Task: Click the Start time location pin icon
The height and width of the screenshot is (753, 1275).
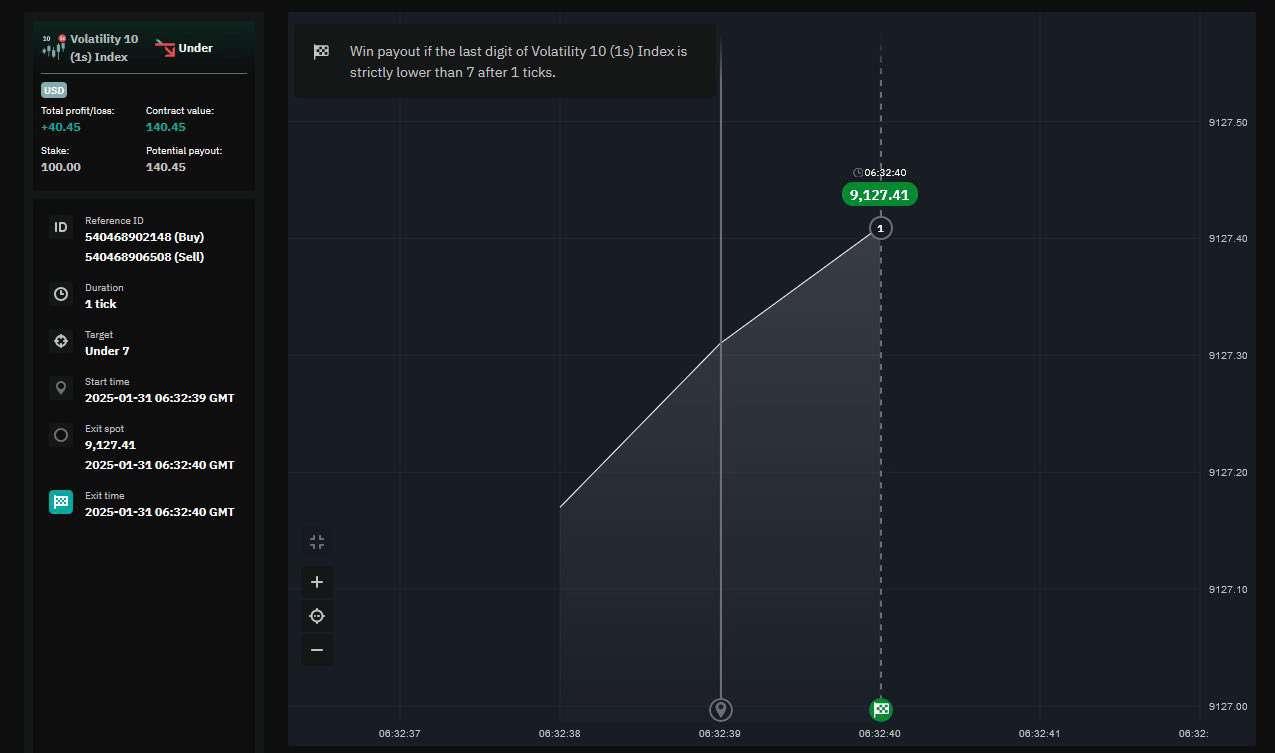Action: (x=61, y=388)
